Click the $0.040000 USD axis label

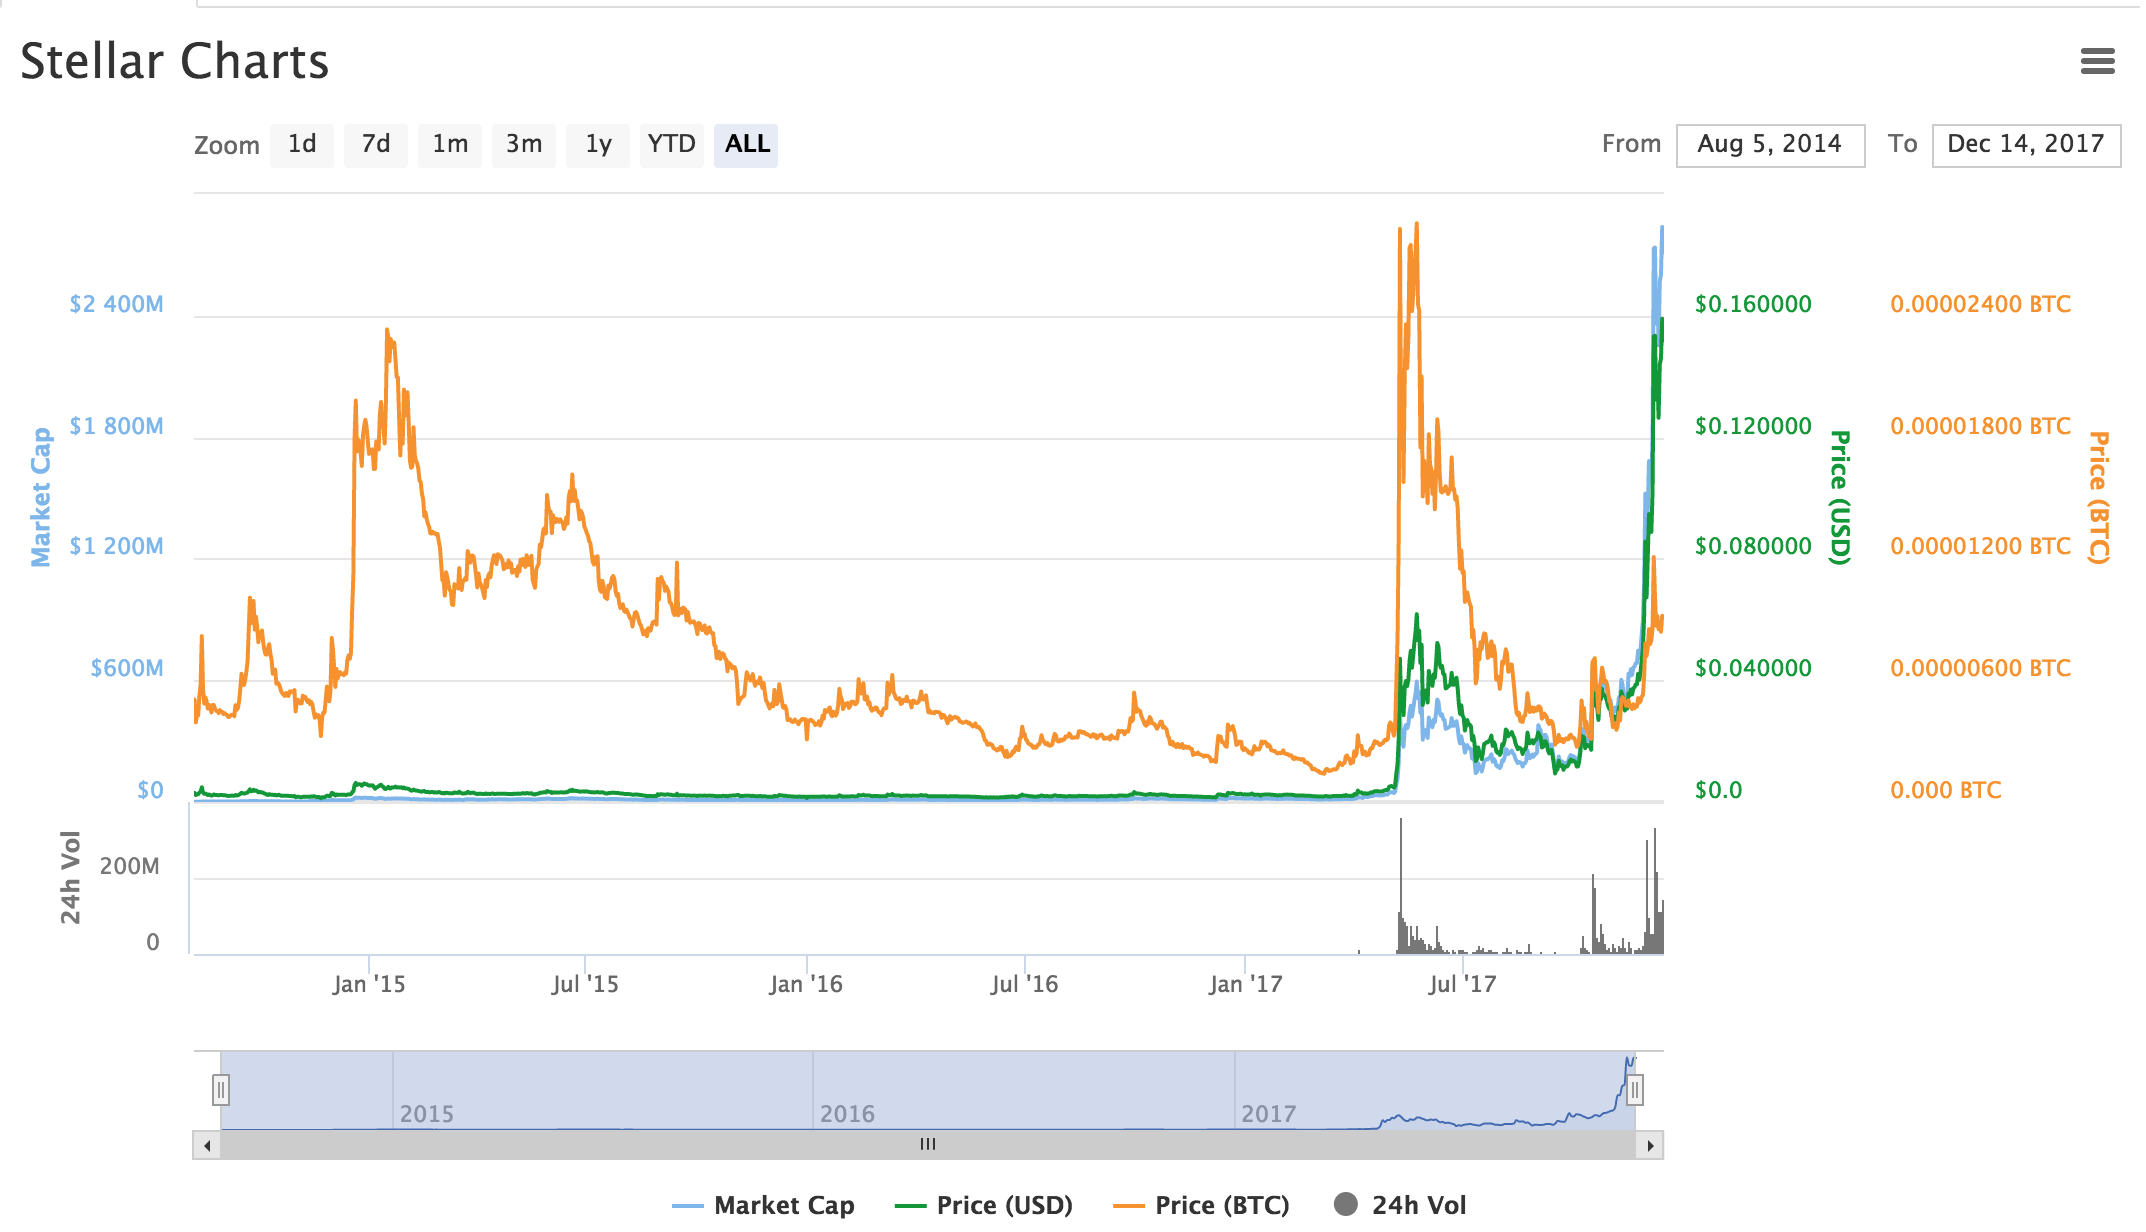(1753, 668)
